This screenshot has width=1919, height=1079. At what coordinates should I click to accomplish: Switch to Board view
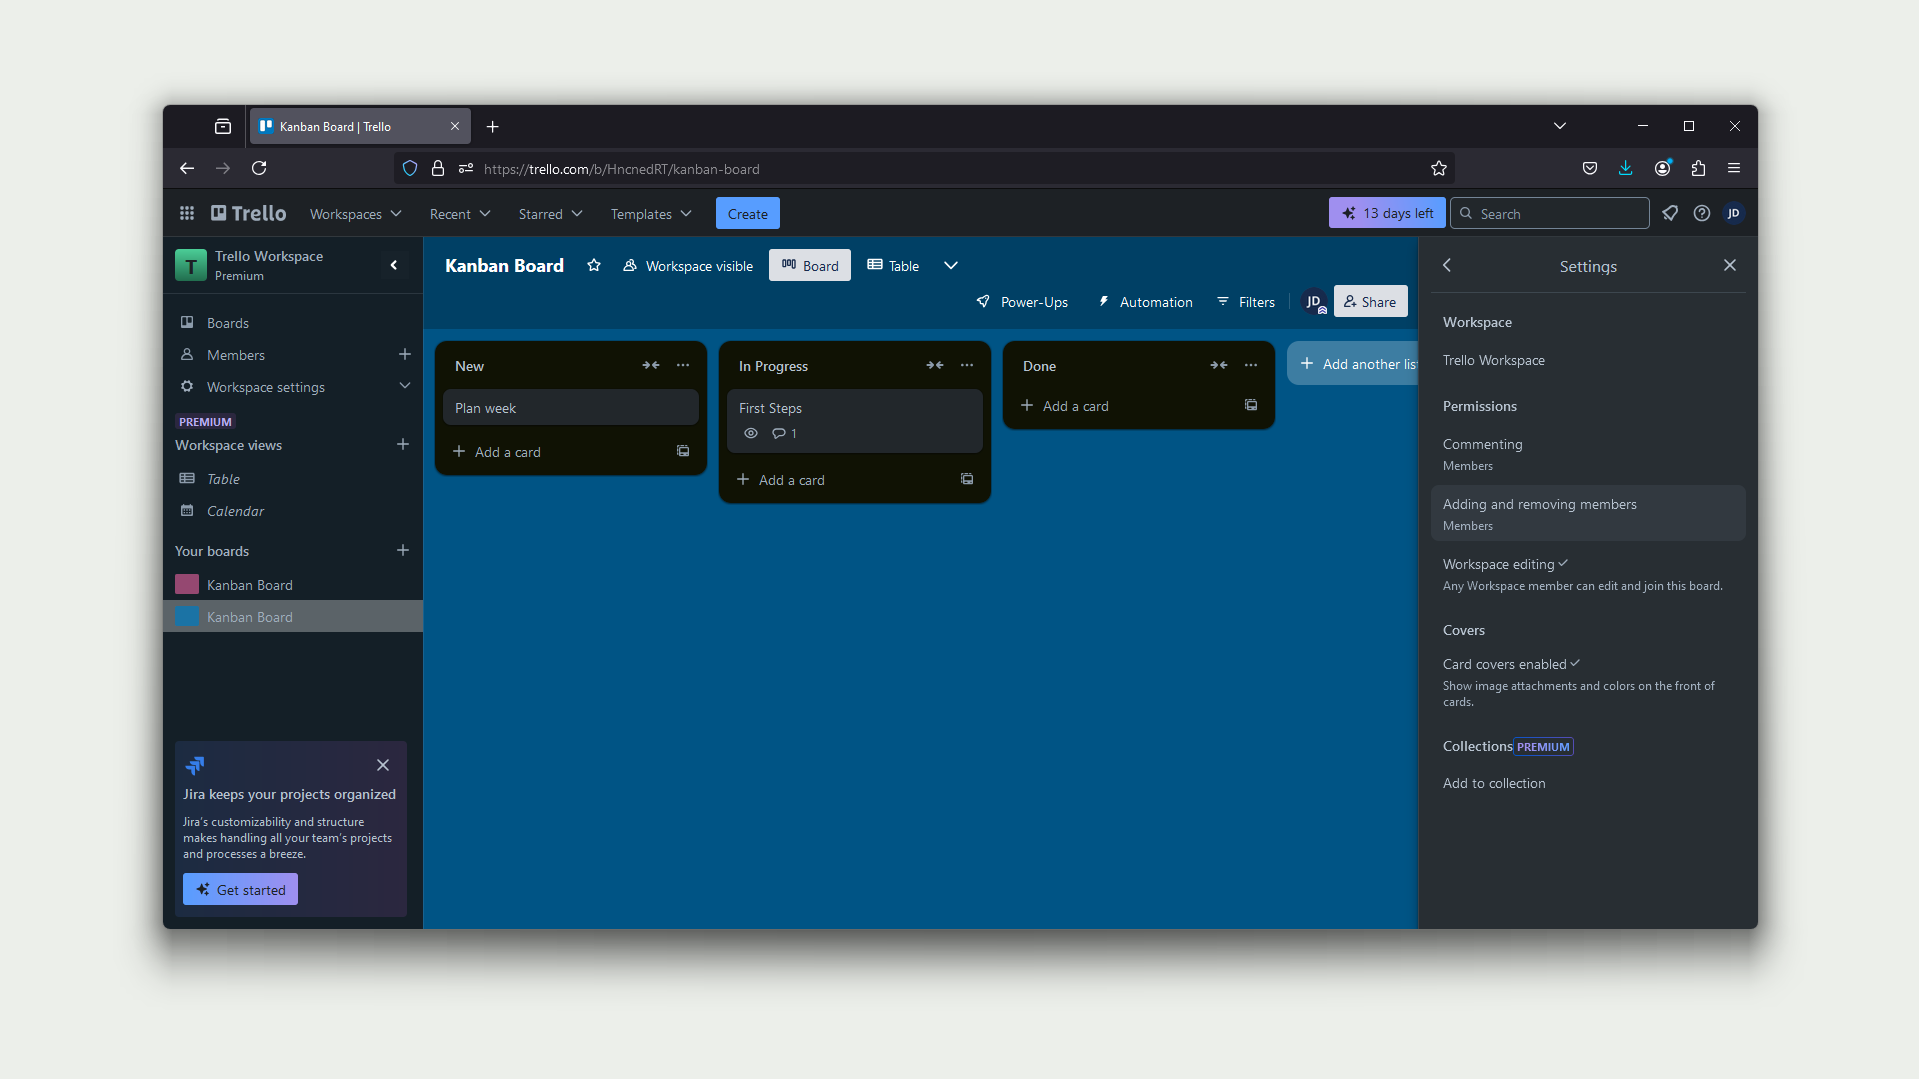click(x=810, y=265)
